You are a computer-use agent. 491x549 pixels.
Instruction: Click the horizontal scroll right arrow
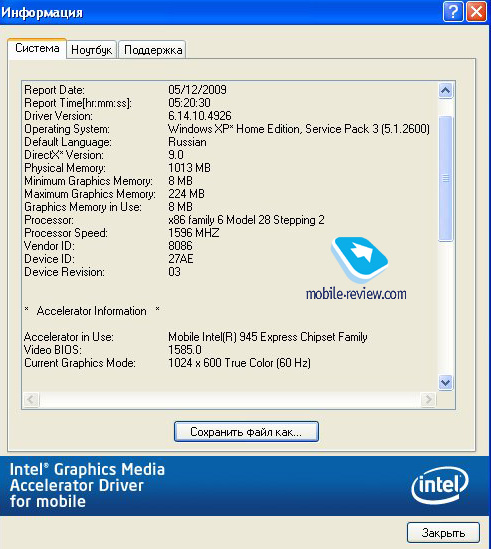[x=429, y=399]
